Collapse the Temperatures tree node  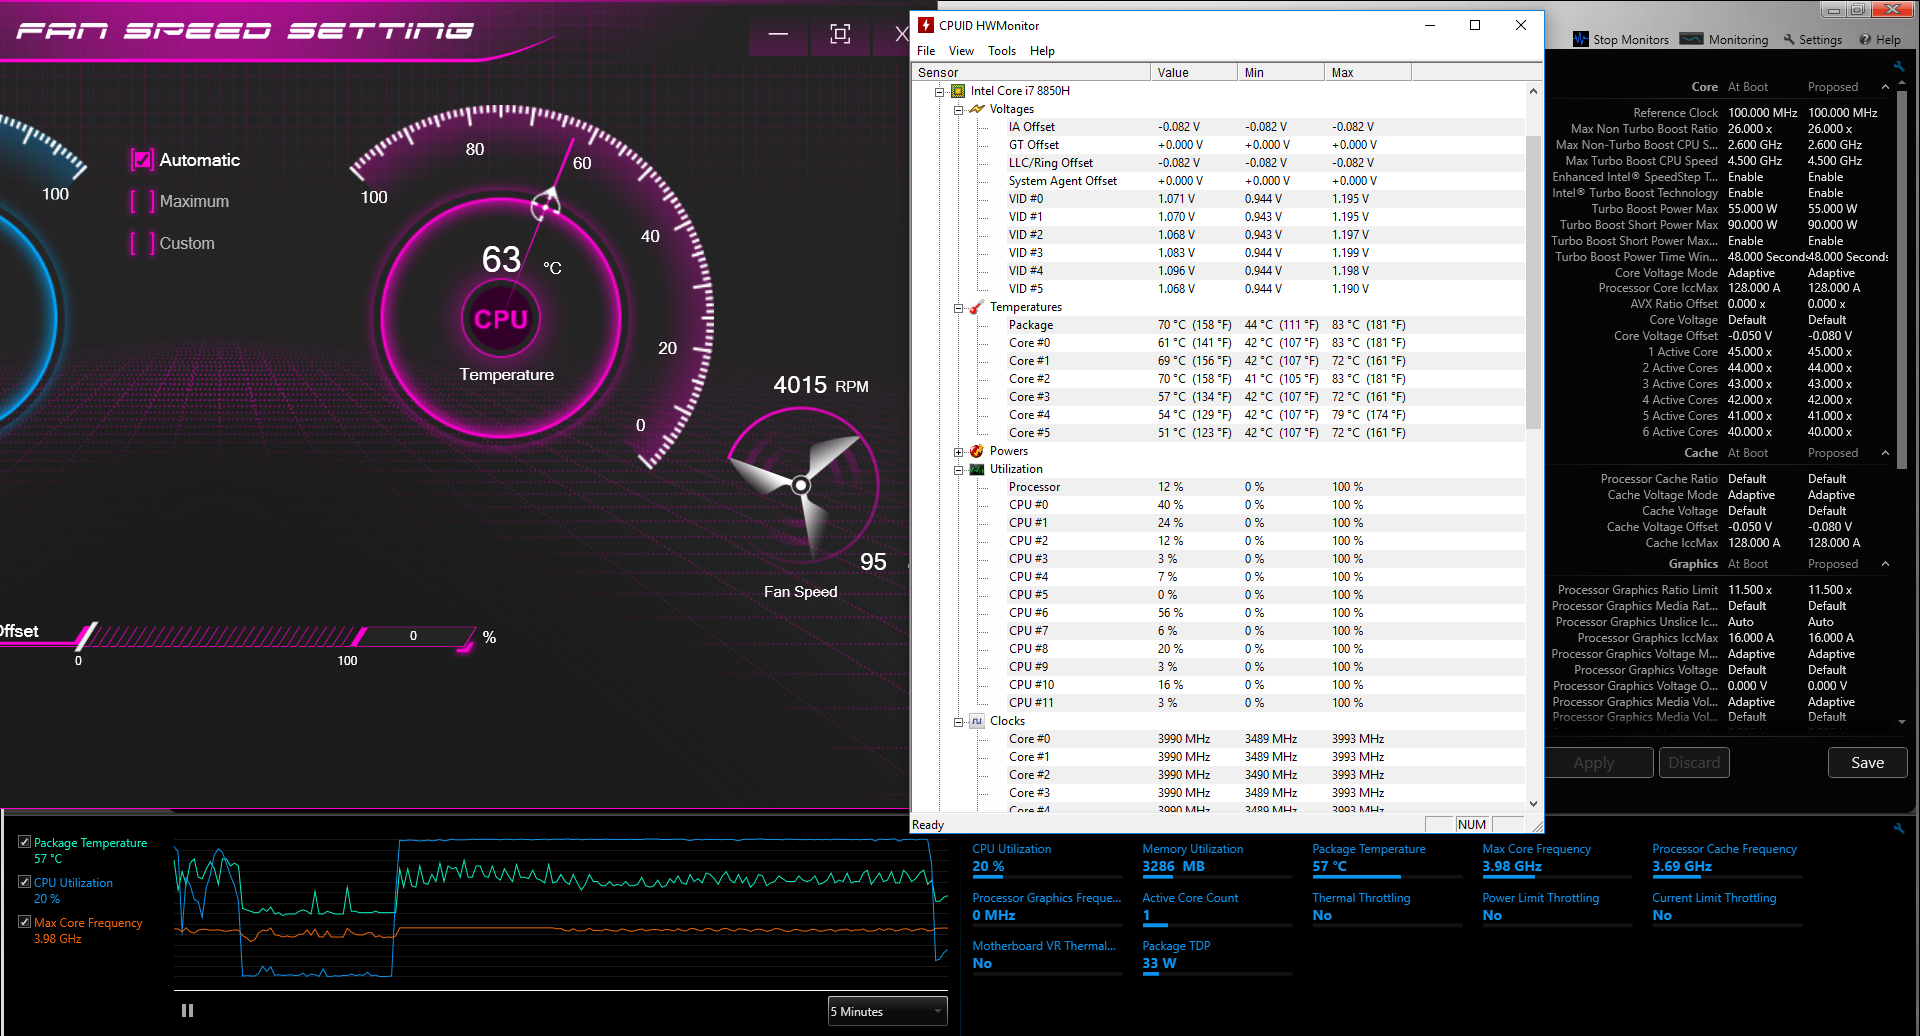point(958,308)
